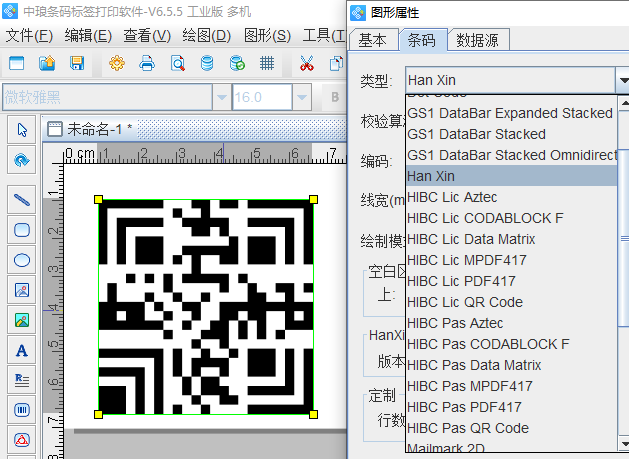Open the 绘图(D) menu
This screenshot has width=629, height=459.
coord(206,36)
